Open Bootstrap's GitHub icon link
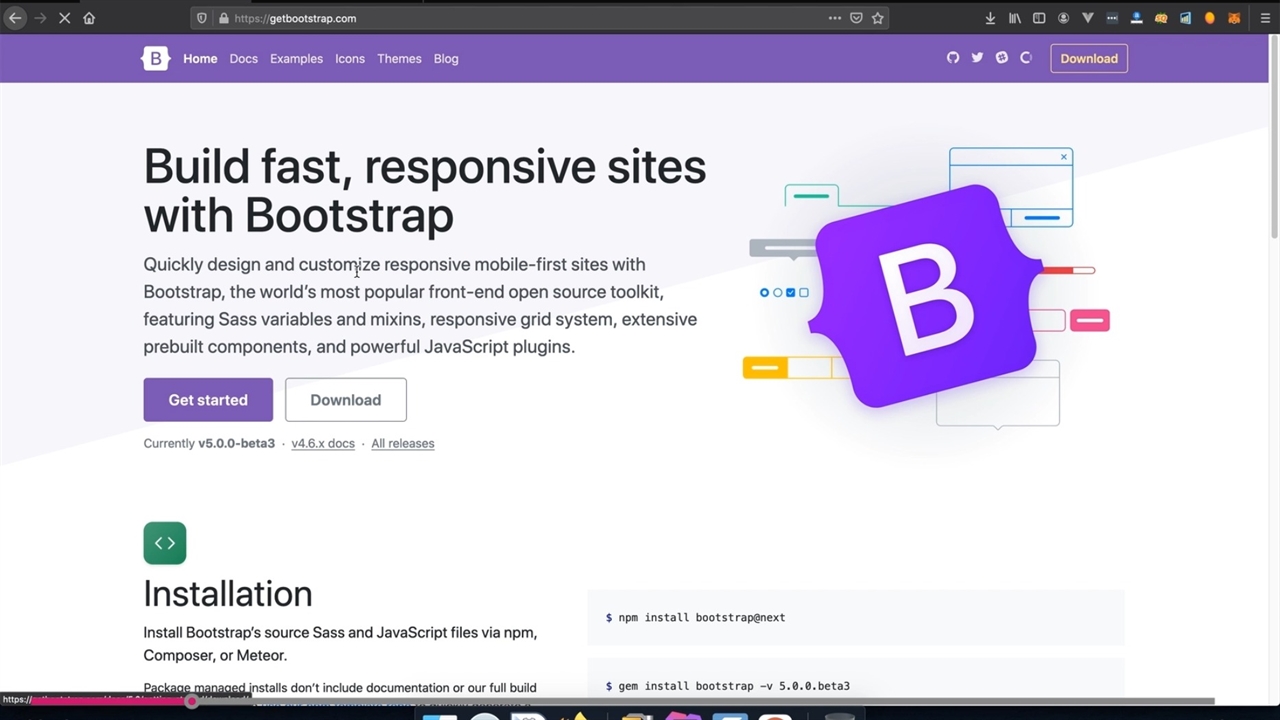Viewport: 1280px width, 720px height. click(953, 58)
